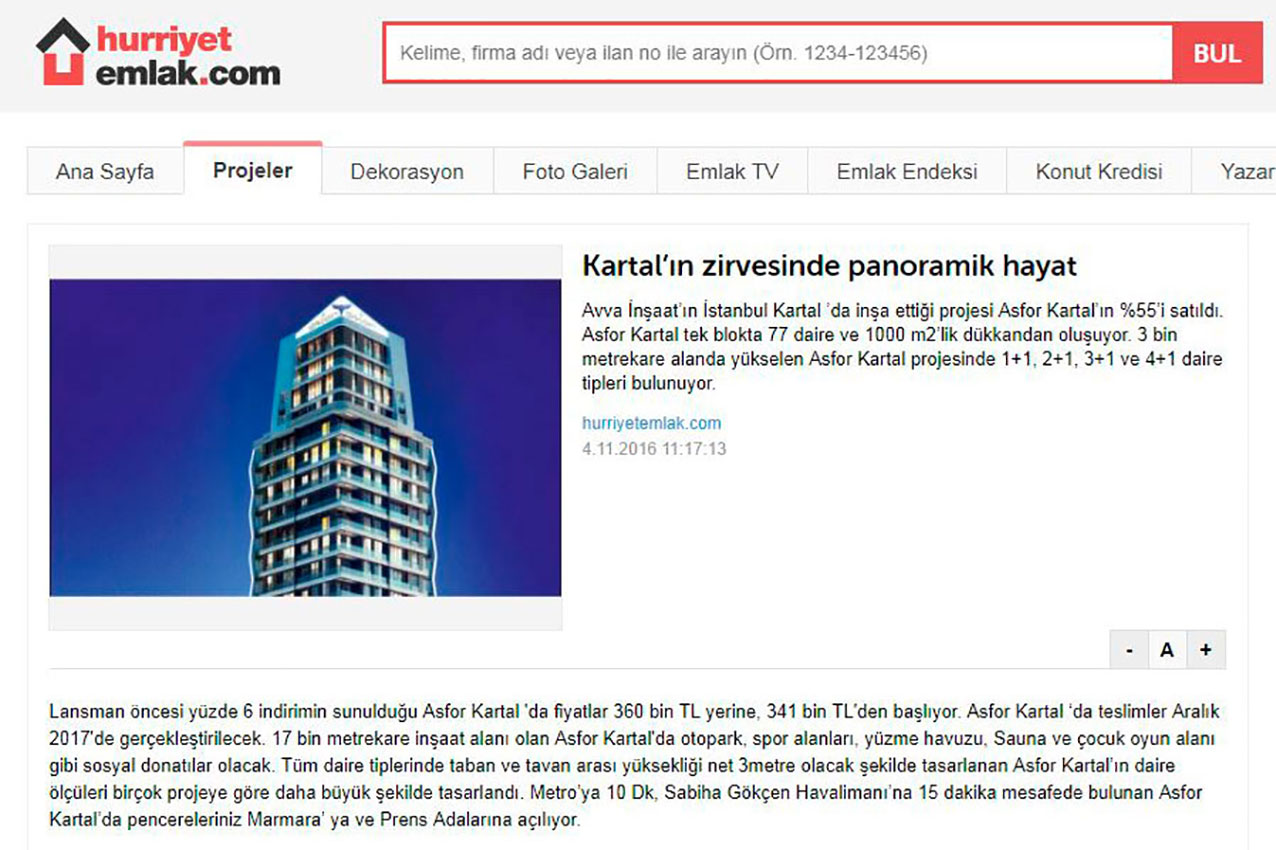Screen dimensions: 1276x850
Task: Open the Emlak TV tab
Action: click(x=732, y=172)
